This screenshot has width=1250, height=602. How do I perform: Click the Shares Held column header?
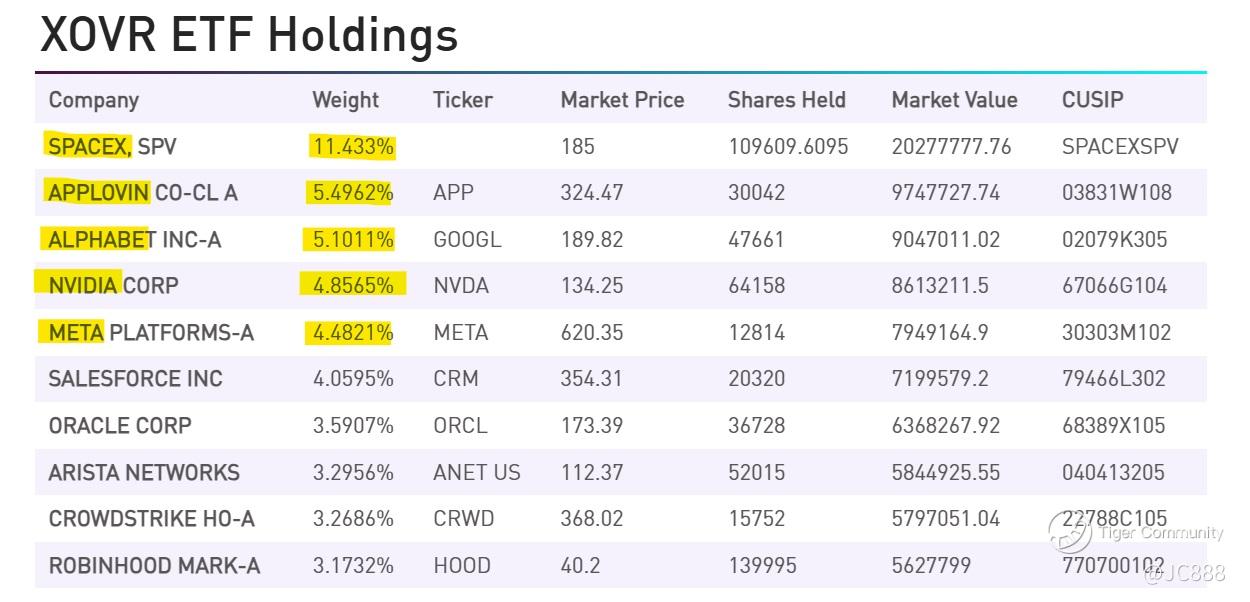786,100
